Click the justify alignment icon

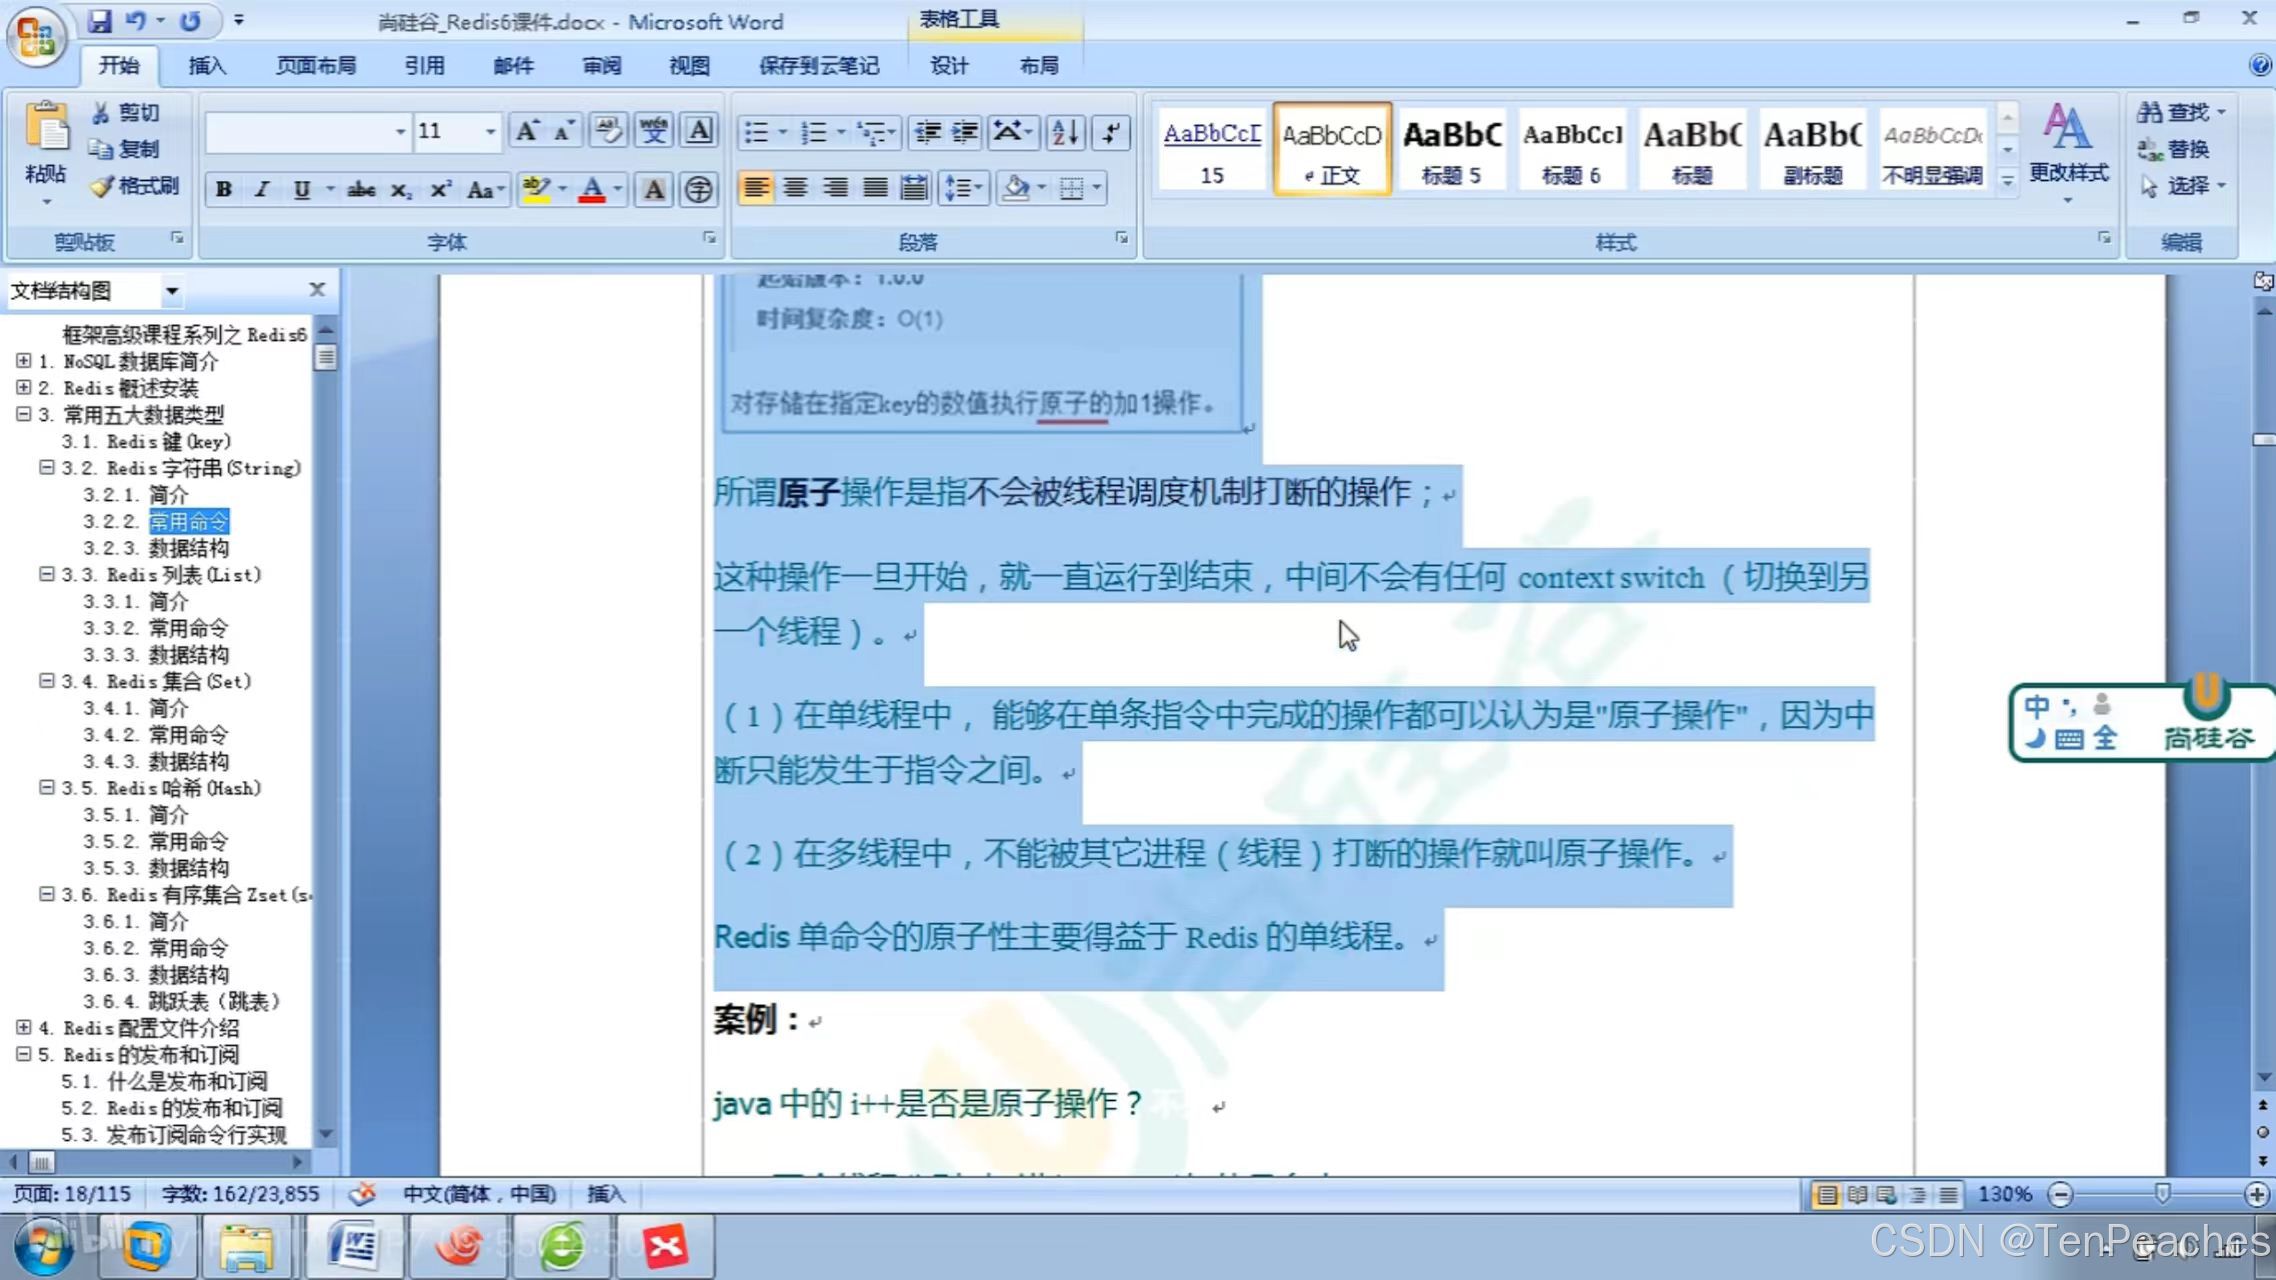[875, 188]
